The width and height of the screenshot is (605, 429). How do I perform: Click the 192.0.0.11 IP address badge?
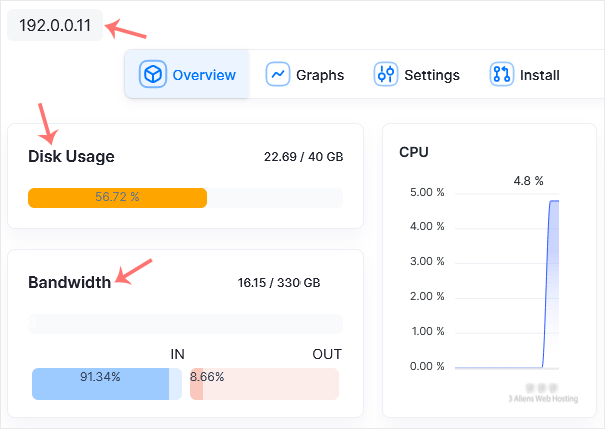(x=55, y=25)
